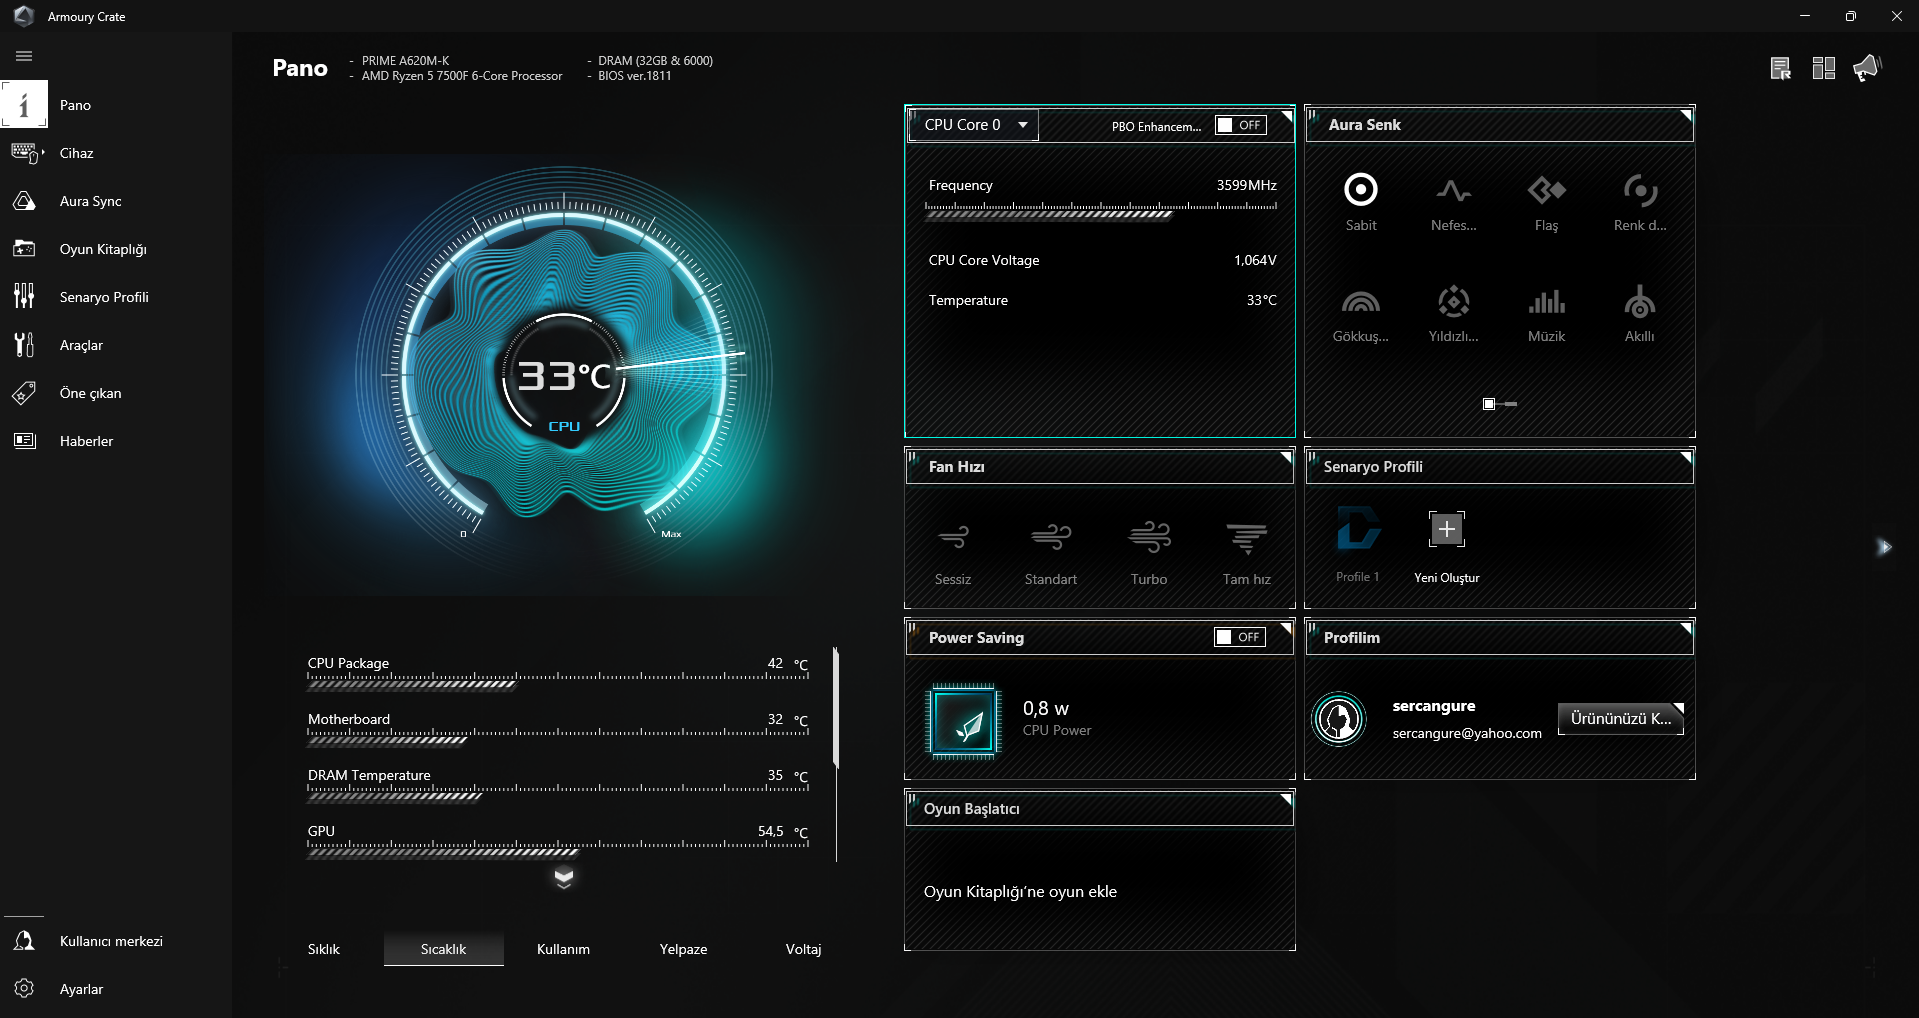1919x1018 pixels.
Task: Click Oyun Kitaplığı'ne oyun ekle
Action: point(1020,892)
